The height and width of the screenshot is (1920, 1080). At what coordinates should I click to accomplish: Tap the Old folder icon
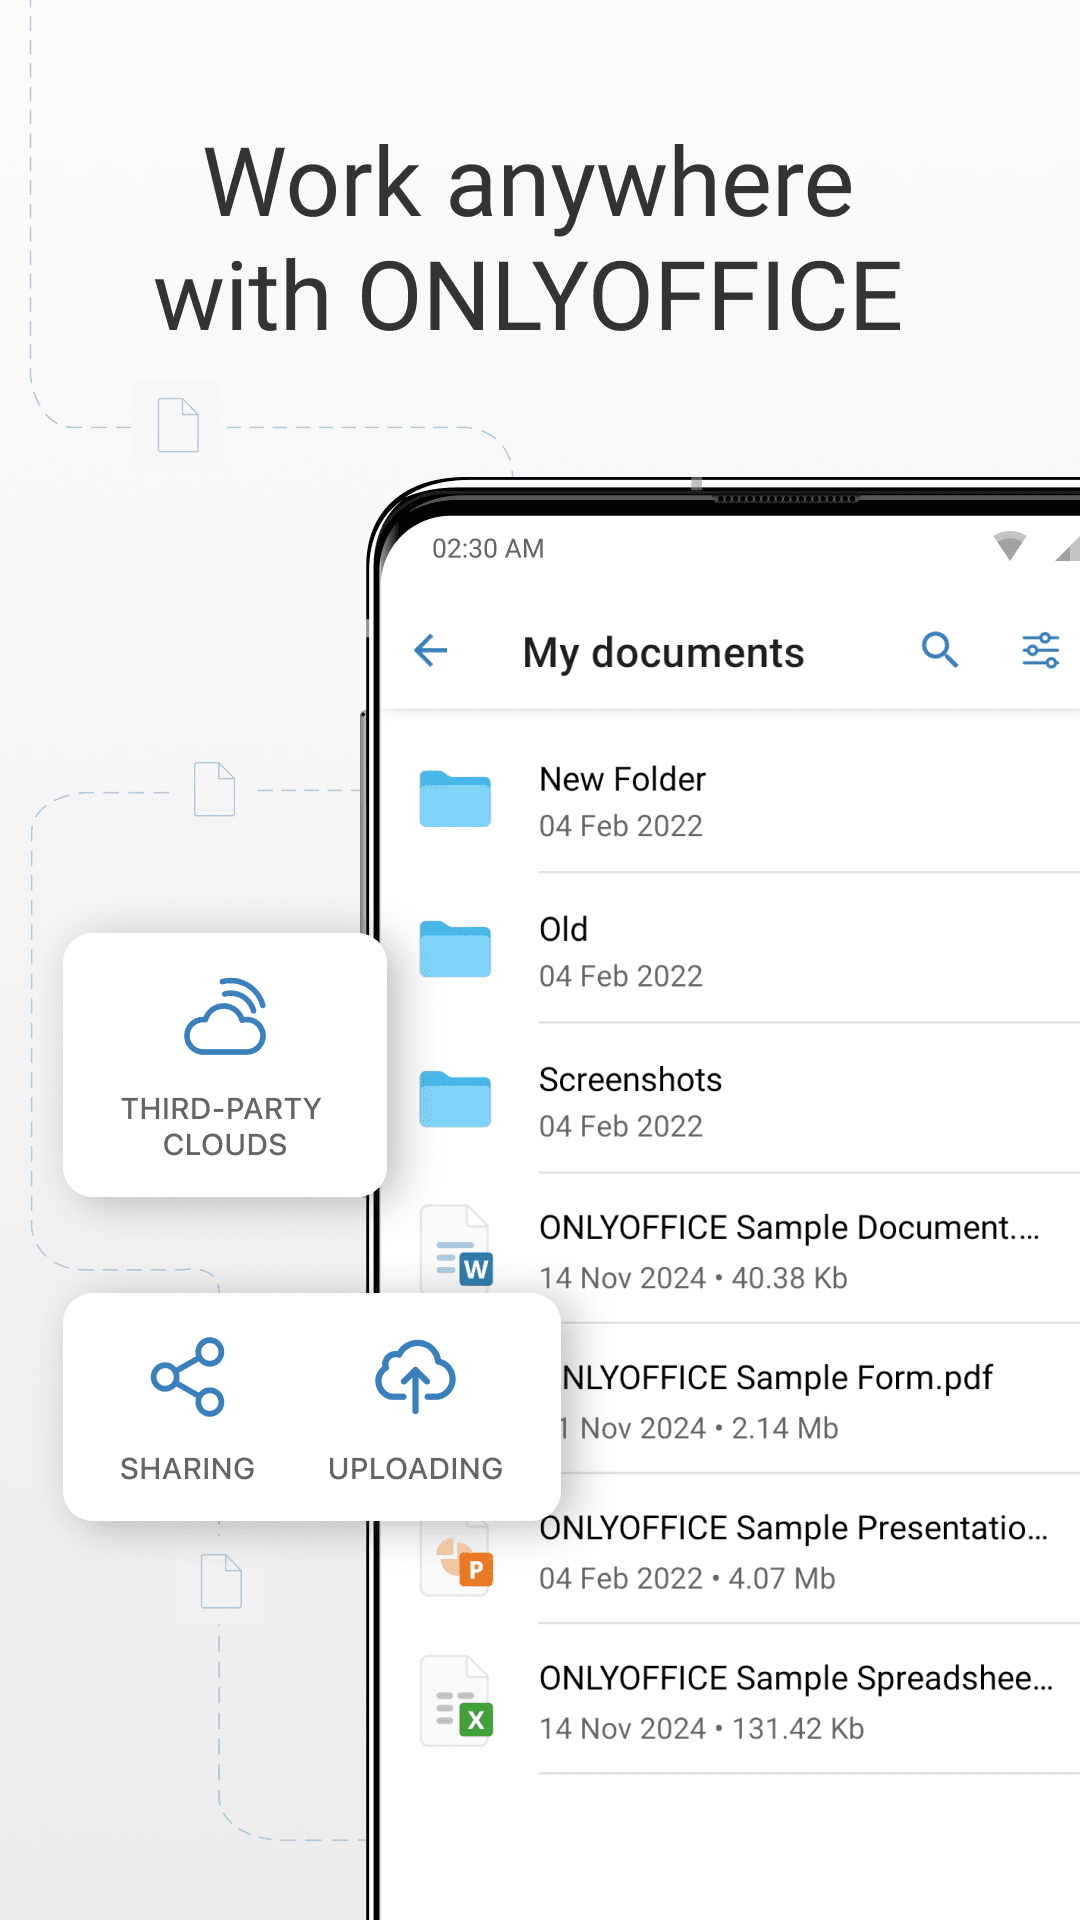coord(455,950)
